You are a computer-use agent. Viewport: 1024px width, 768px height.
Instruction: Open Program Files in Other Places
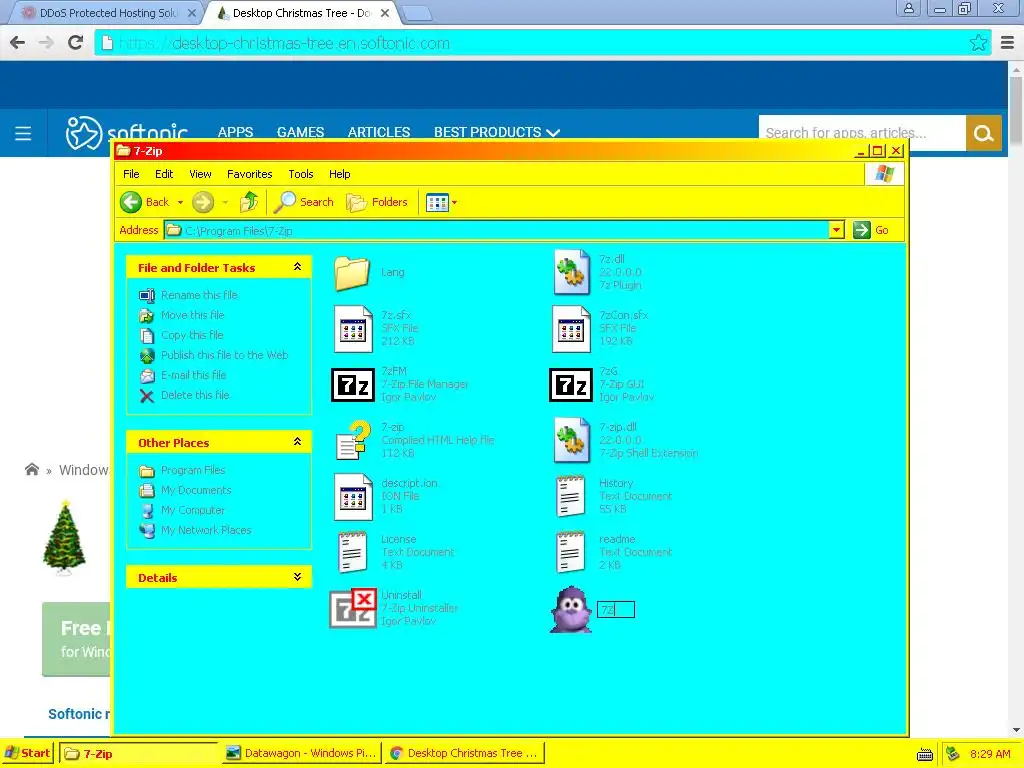point(193,470)
